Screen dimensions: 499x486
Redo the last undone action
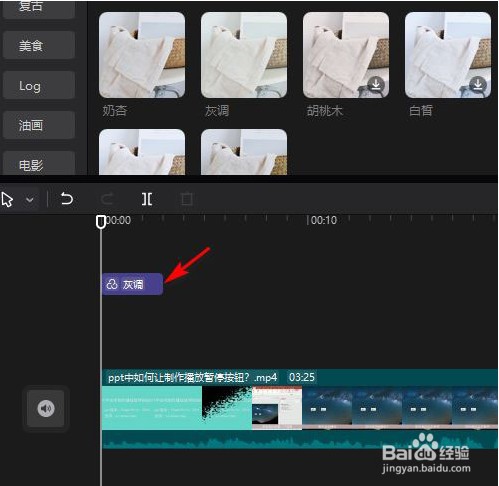(107, 199)
